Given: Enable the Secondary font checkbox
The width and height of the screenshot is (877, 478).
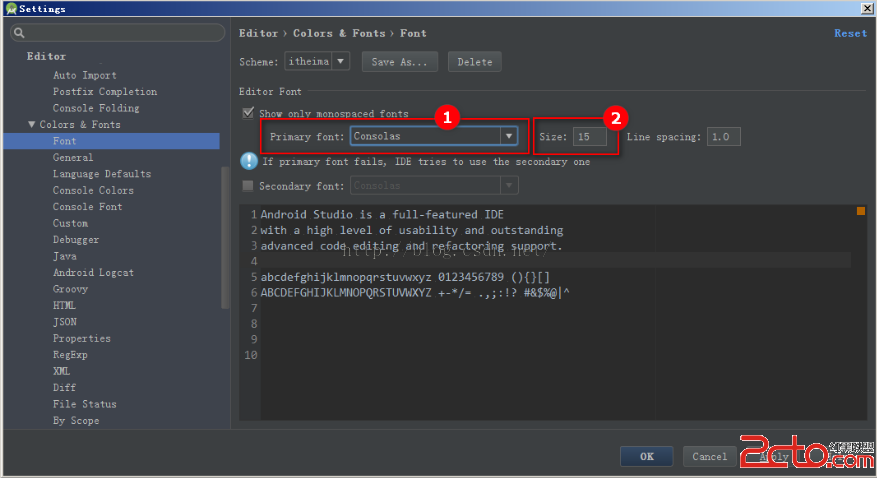Looking at the screenshot, I should 248,186.
